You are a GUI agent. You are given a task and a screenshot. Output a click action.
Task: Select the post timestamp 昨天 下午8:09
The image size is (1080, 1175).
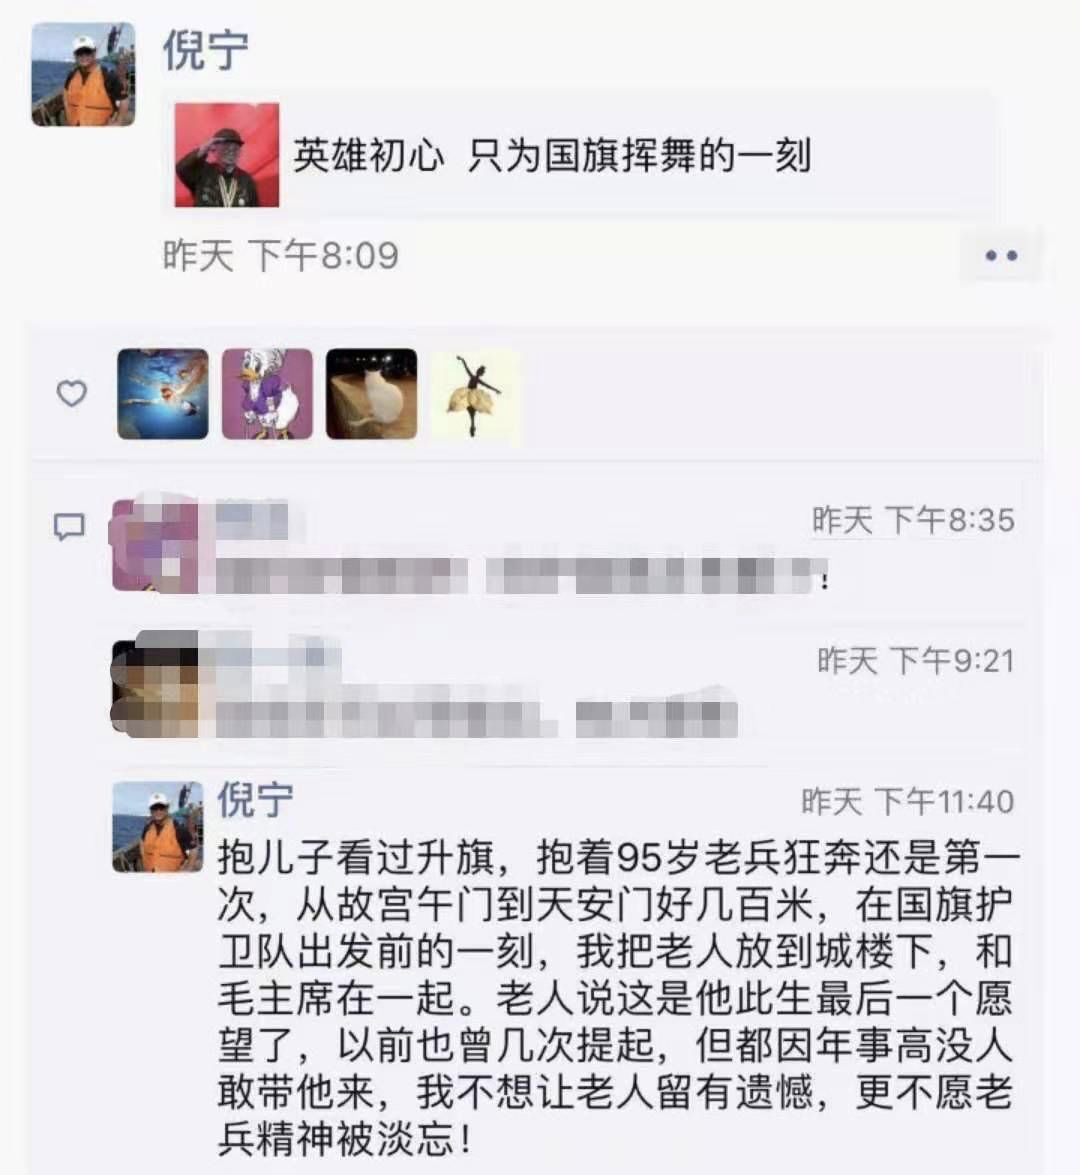click(280, 256)
